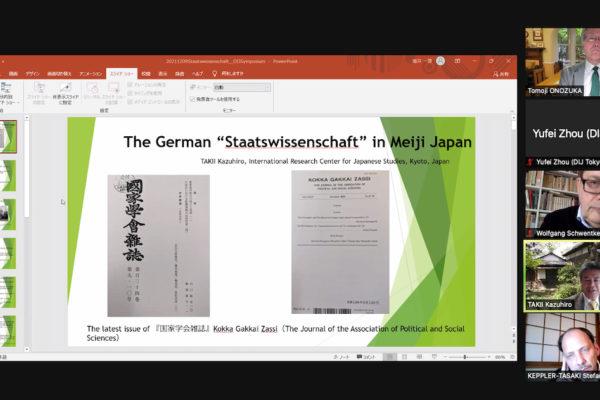Viewport: 600px width, 400px height.
Task: Click the Fit slide to window icon
Action: click(512, 357)
